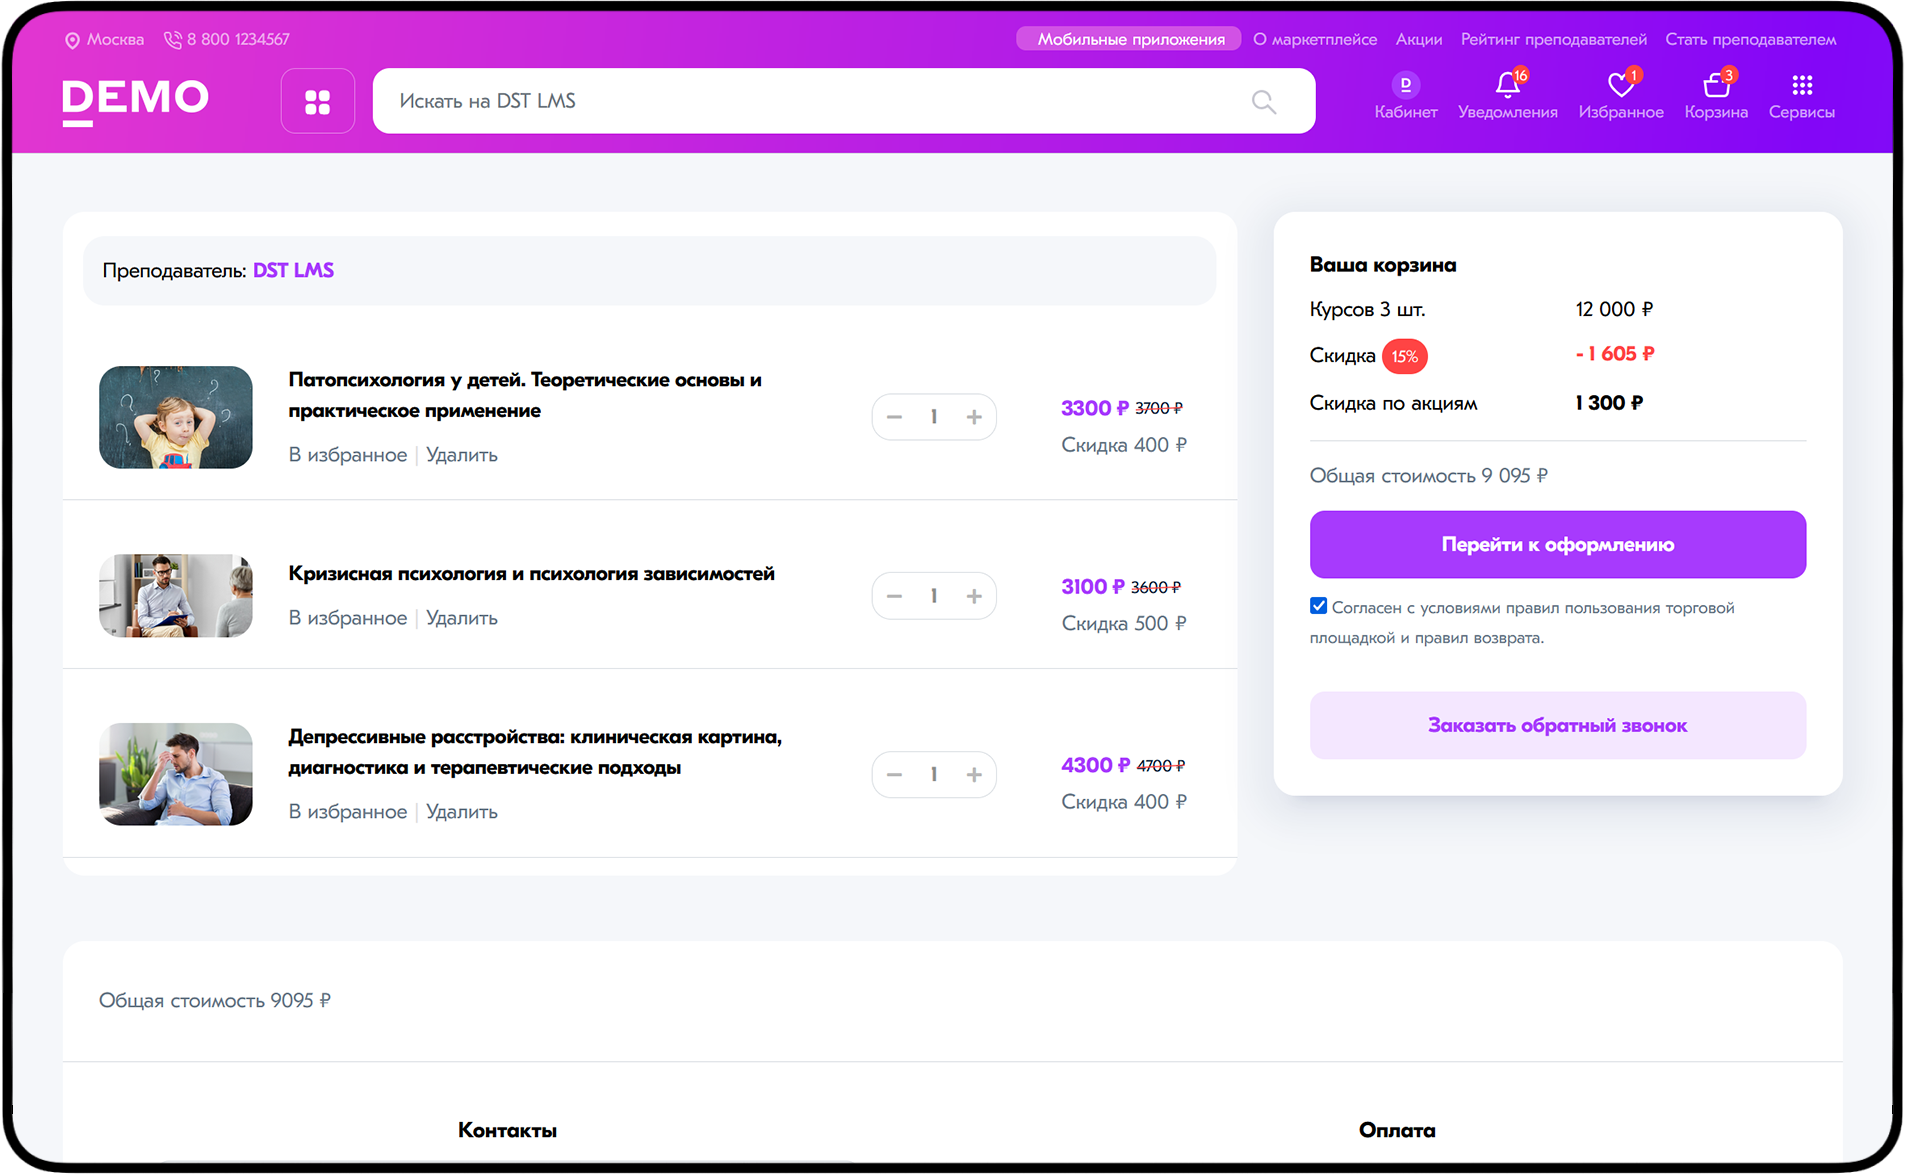The image size is (1905, 1174).
Task: Remove Кризисная психология via Удалить
Action: [462, 618]
